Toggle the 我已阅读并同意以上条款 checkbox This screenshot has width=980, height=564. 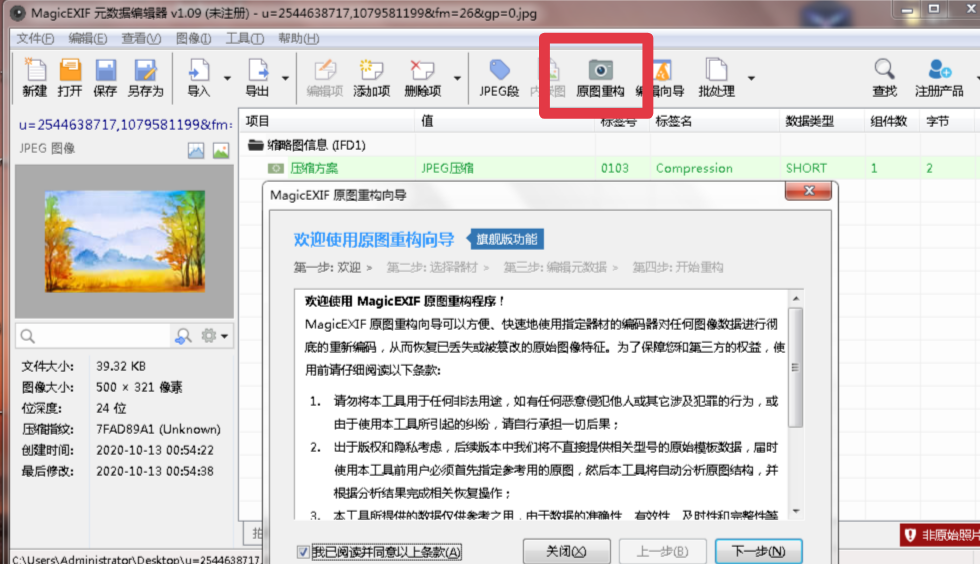[x=302, y=551]
